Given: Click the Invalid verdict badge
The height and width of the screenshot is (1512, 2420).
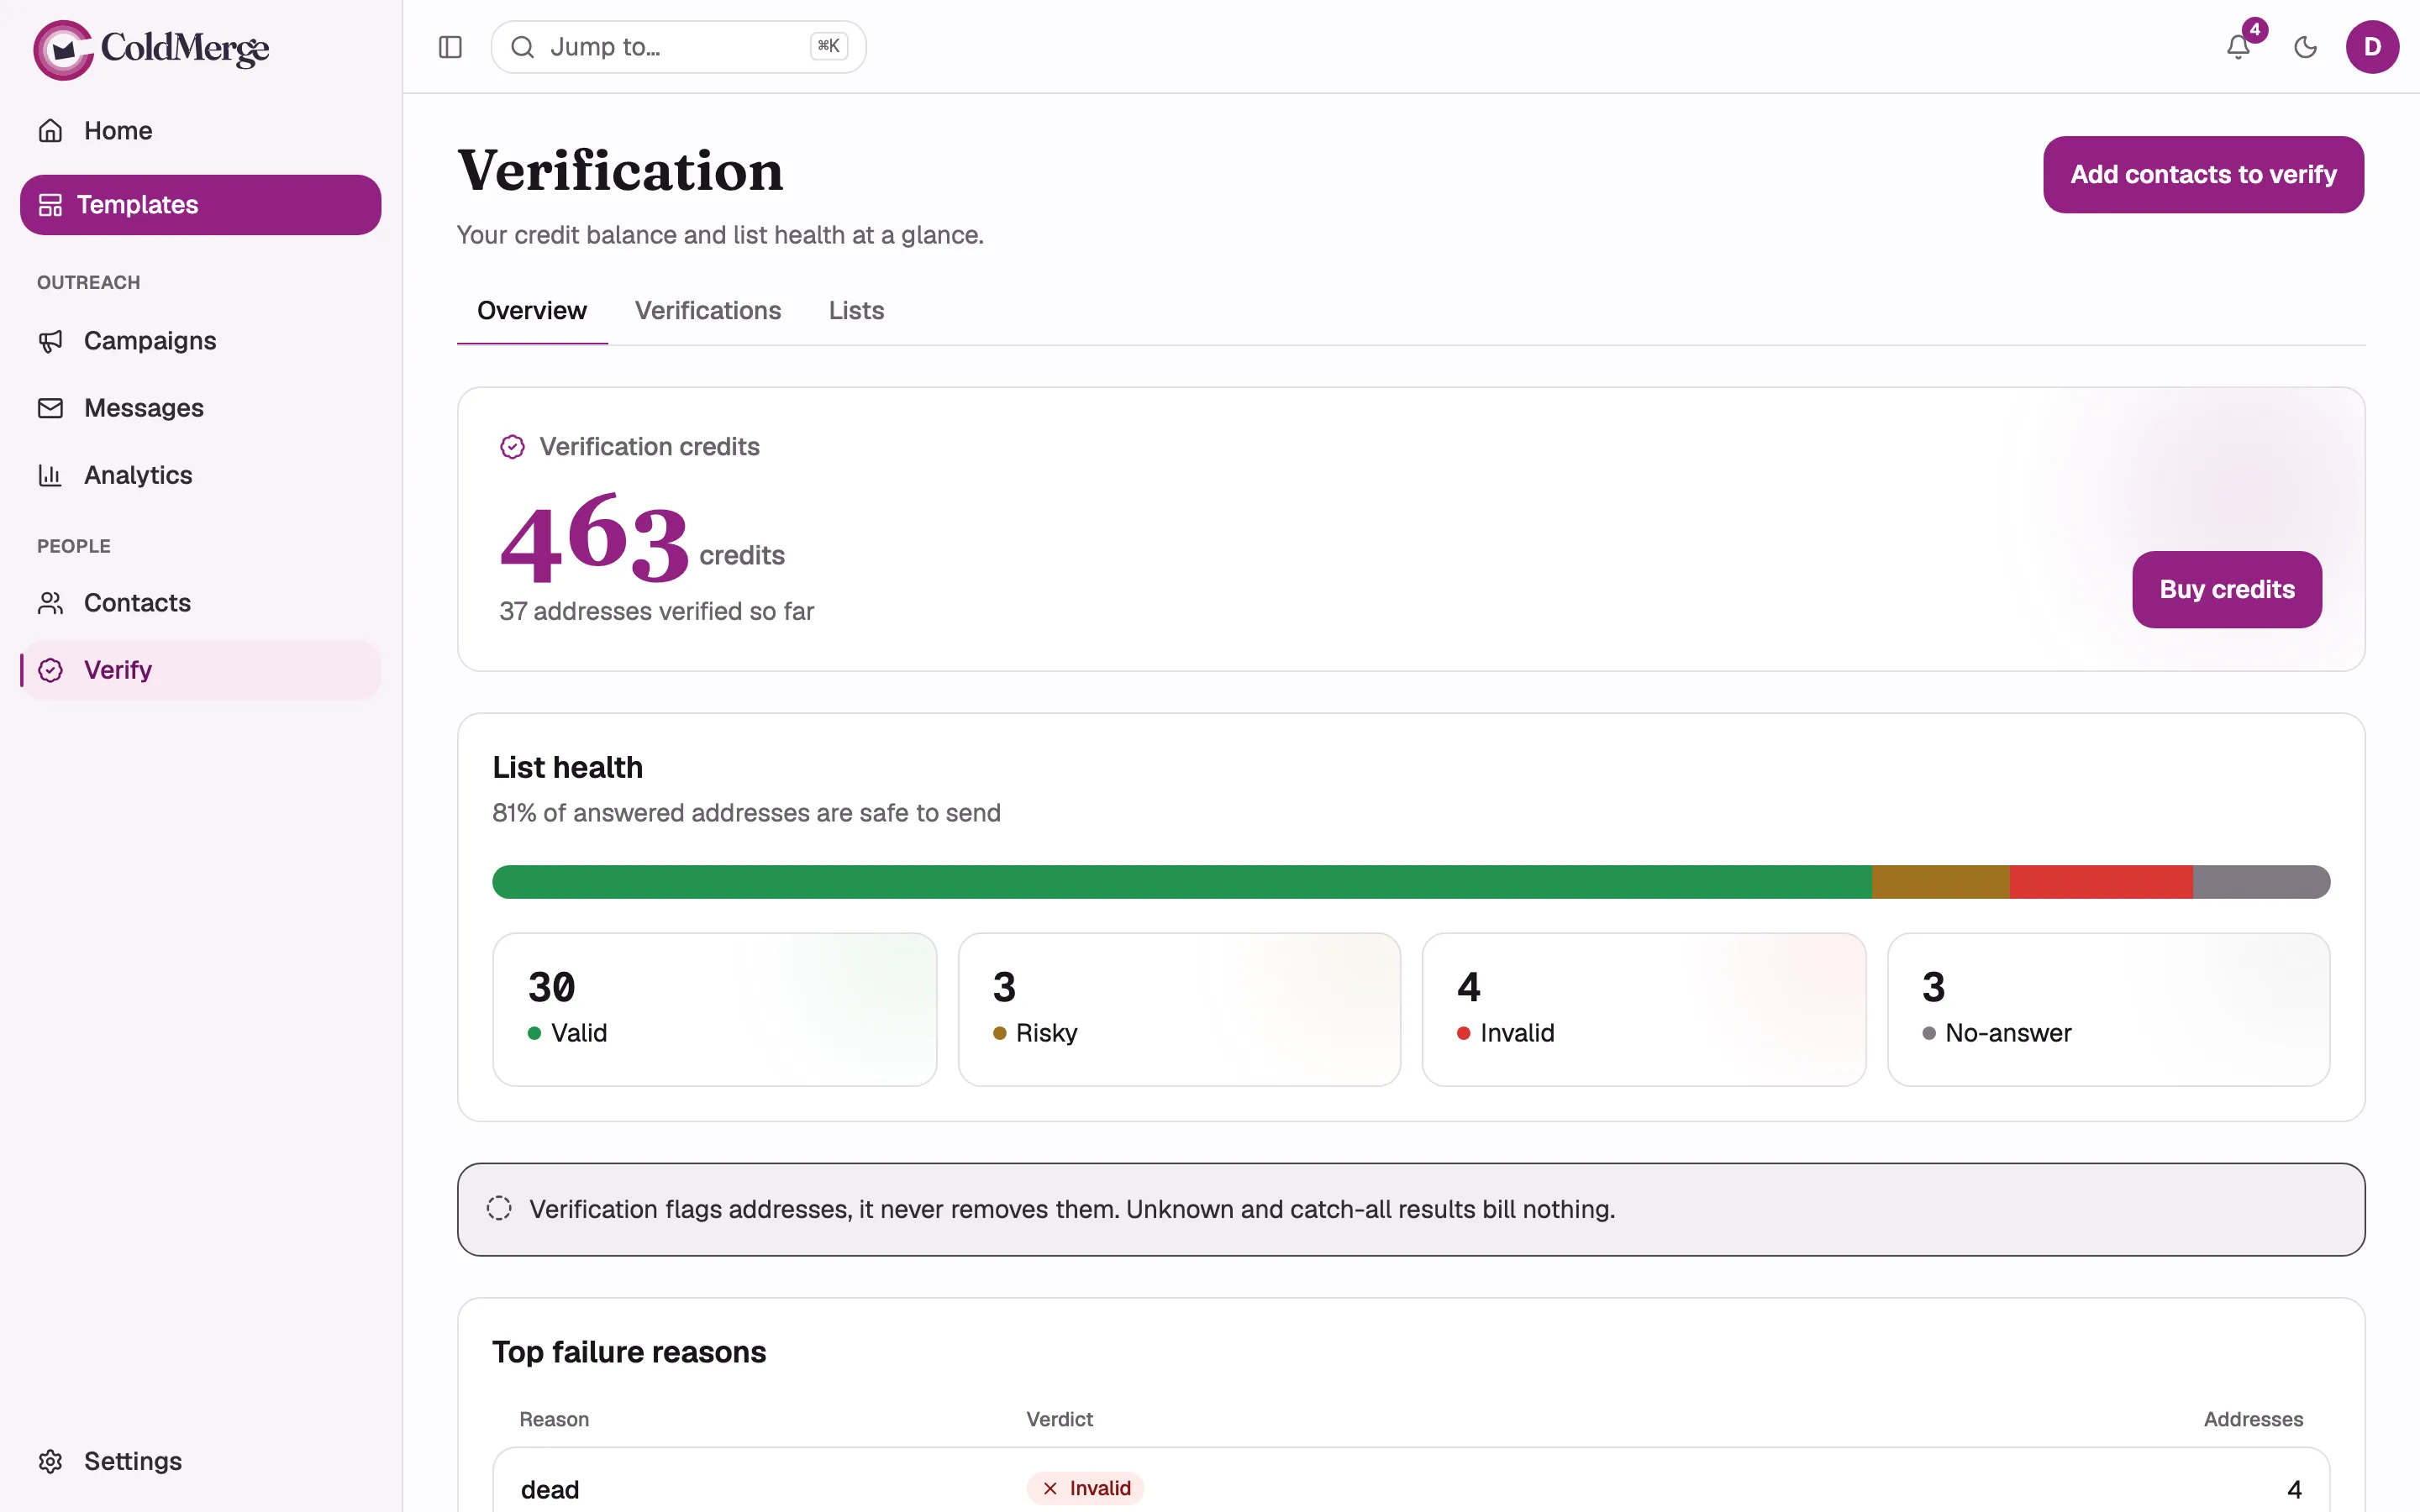Looking at the screenshot, I should pos(1085,1488).
